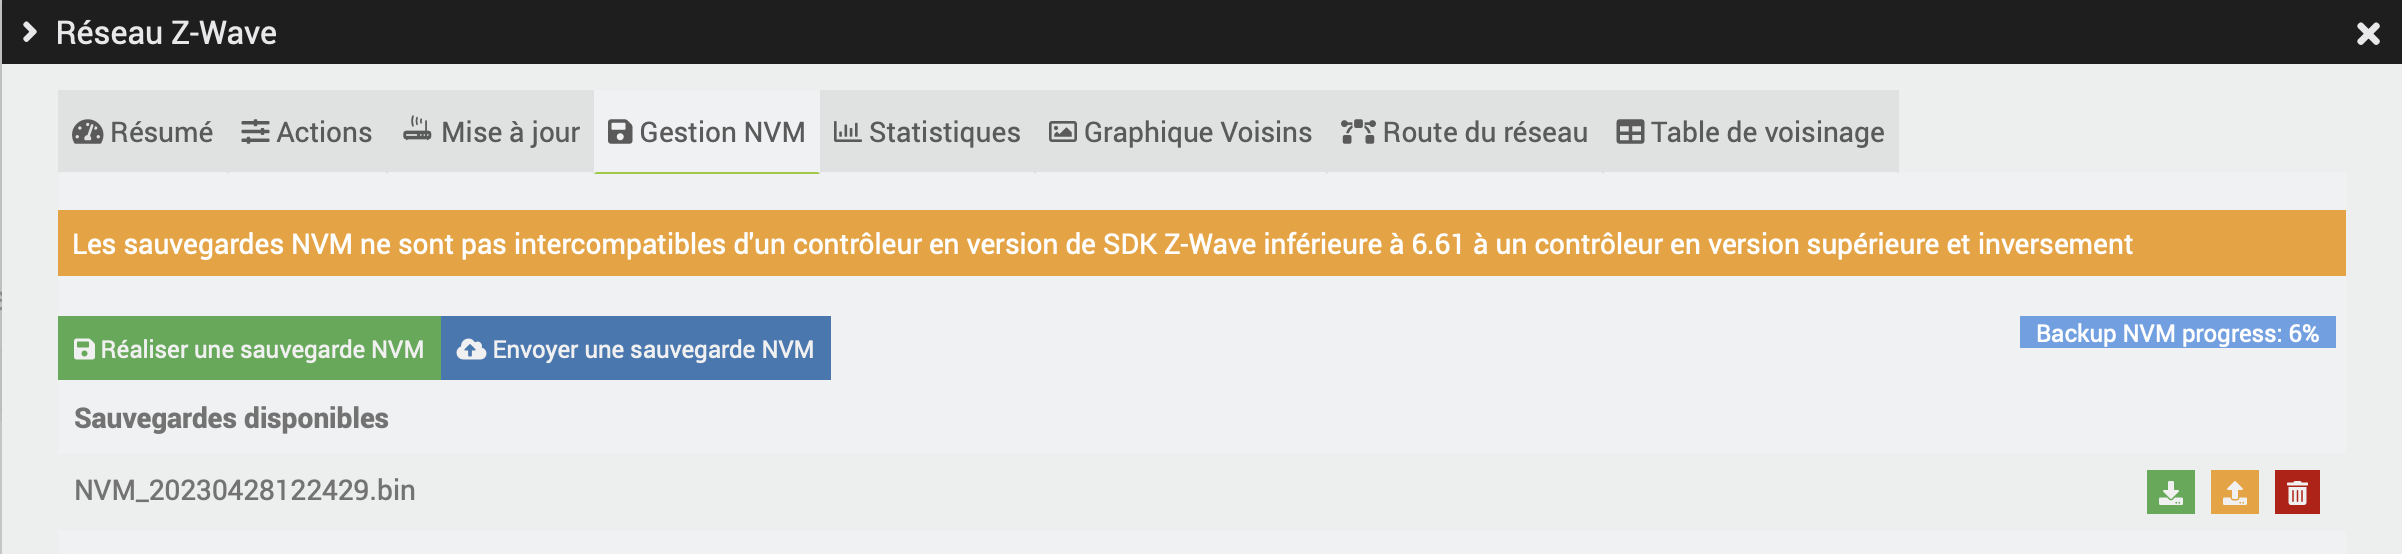Click the router icon beside Mise à jour
The height and width of the screenshot is (554, 2402).
point(417,131)
